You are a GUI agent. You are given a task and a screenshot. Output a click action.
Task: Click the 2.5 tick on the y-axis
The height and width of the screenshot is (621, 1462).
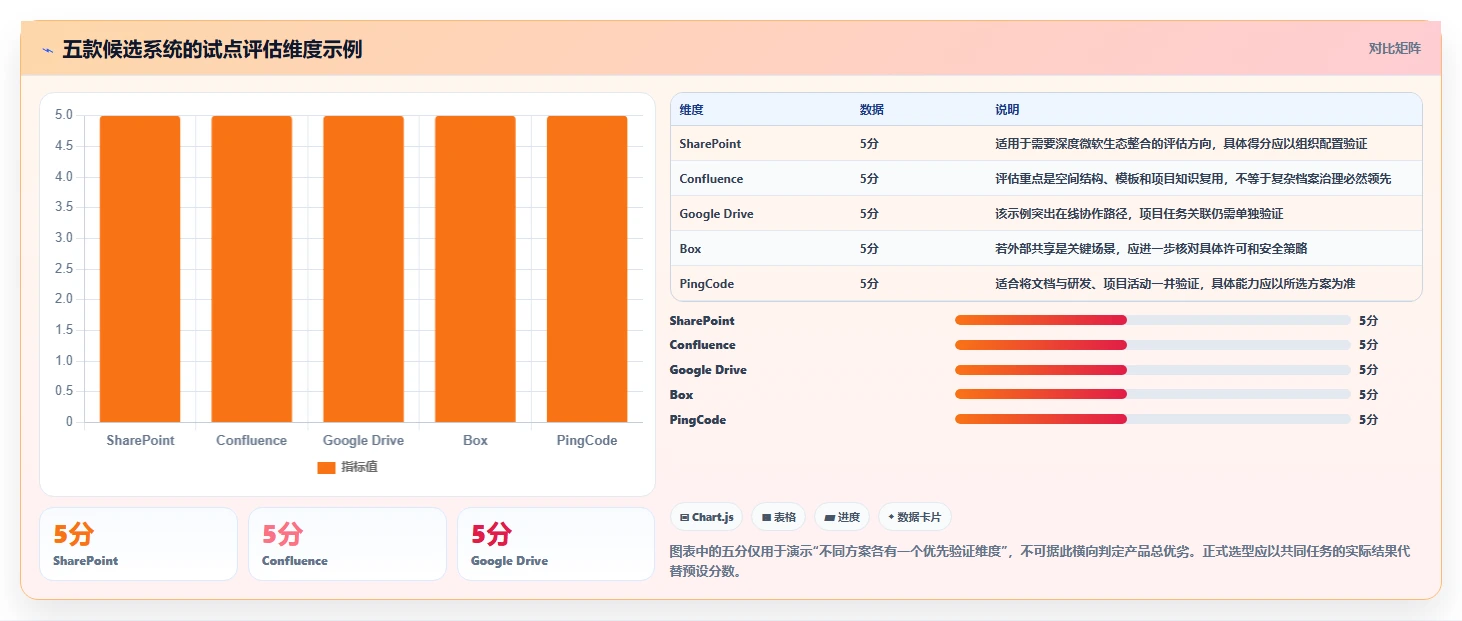(64, 269)
